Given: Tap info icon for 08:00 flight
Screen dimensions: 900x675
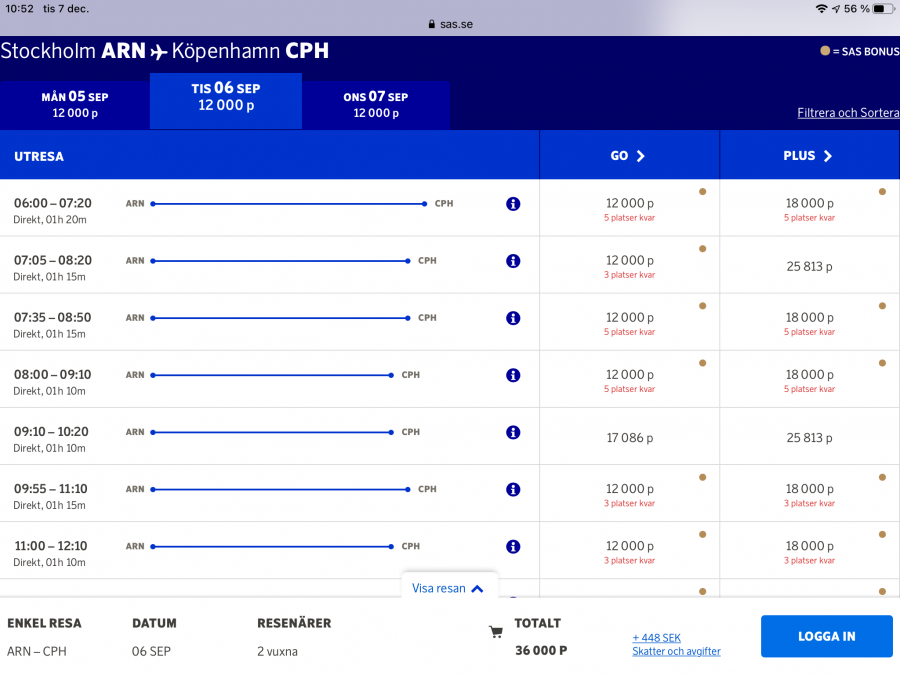Looking at the screenshot, I should [x=513, y=375].
